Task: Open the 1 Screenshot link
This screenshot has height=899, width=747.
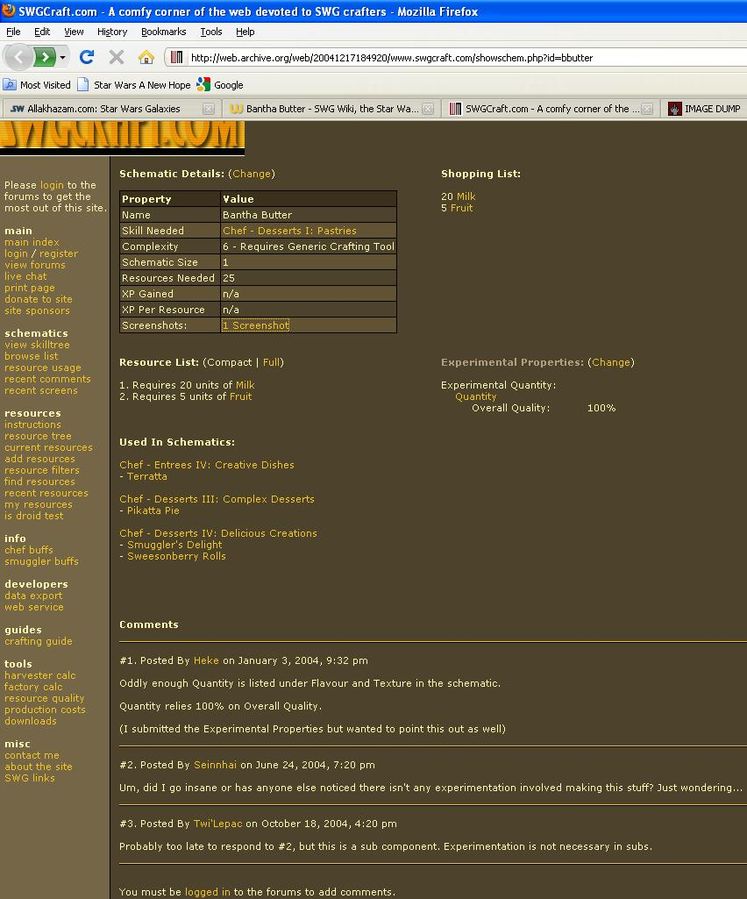Action: [255, 326]
